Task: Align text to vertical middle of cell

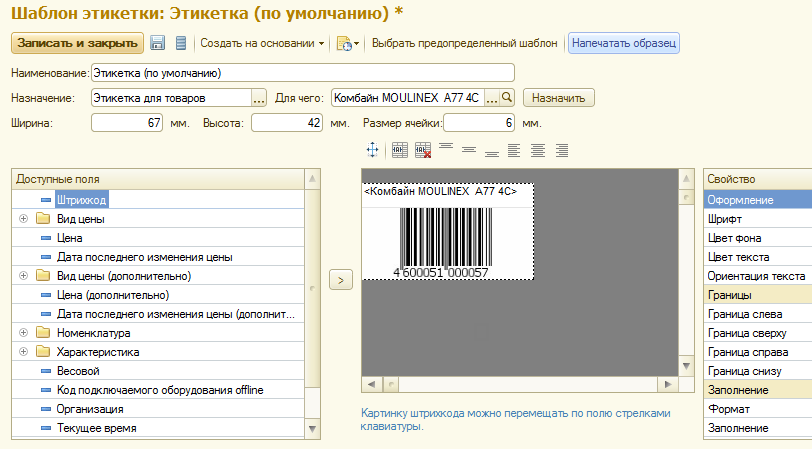Action: [469, 150]
